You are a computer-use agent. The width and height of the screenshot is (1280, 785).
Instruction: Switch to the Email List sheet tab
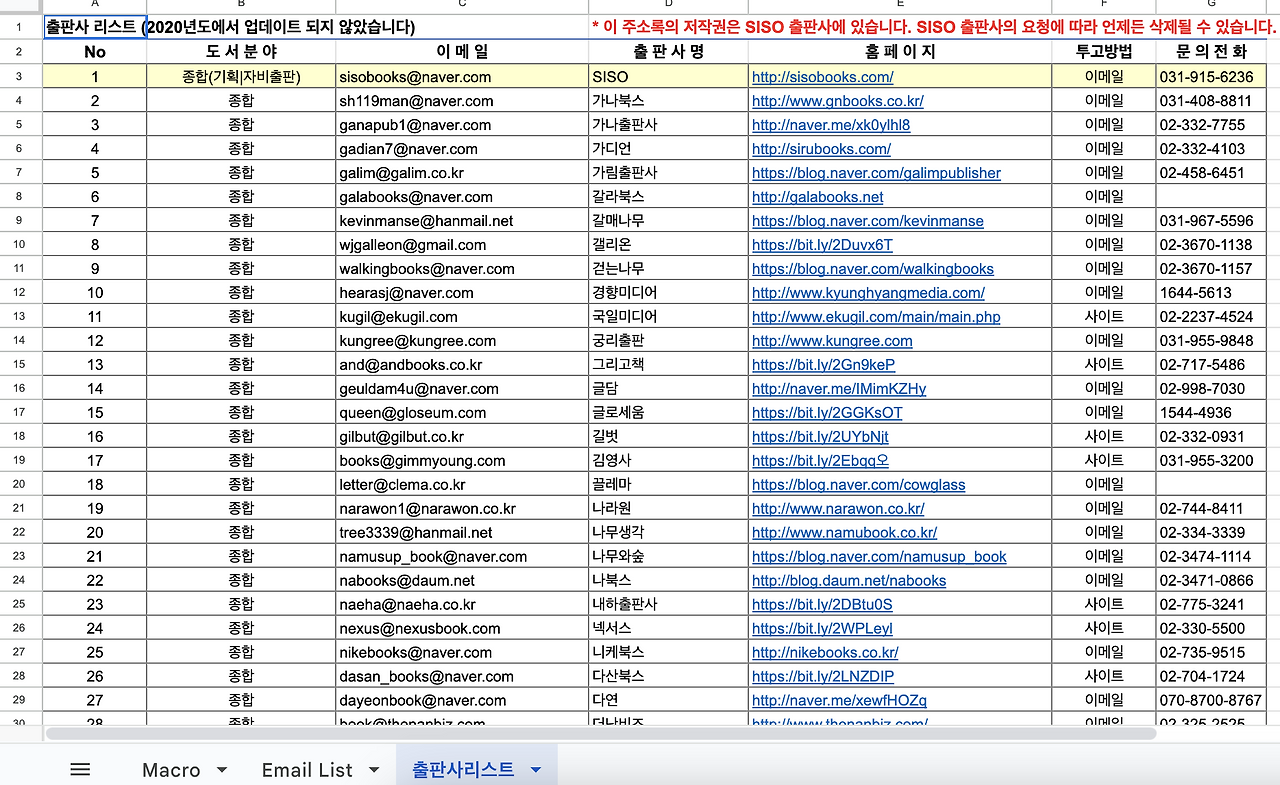point(307,770)
